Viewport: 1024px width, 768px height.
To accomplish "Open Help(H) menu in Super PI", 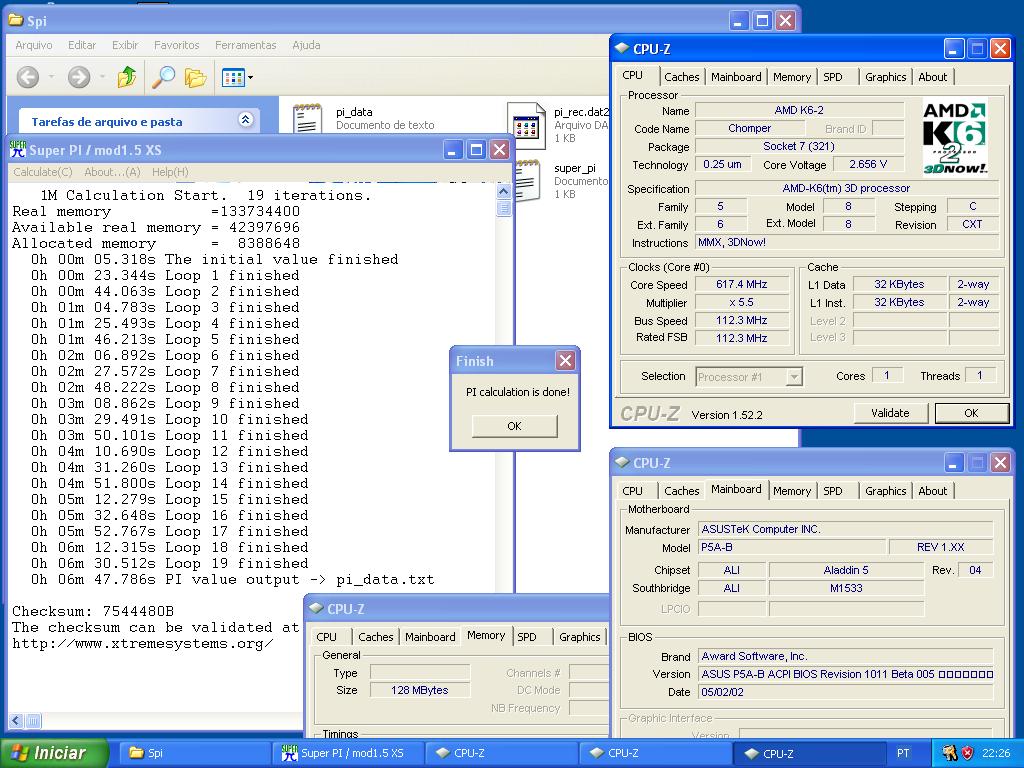I will tap(170, 172).
